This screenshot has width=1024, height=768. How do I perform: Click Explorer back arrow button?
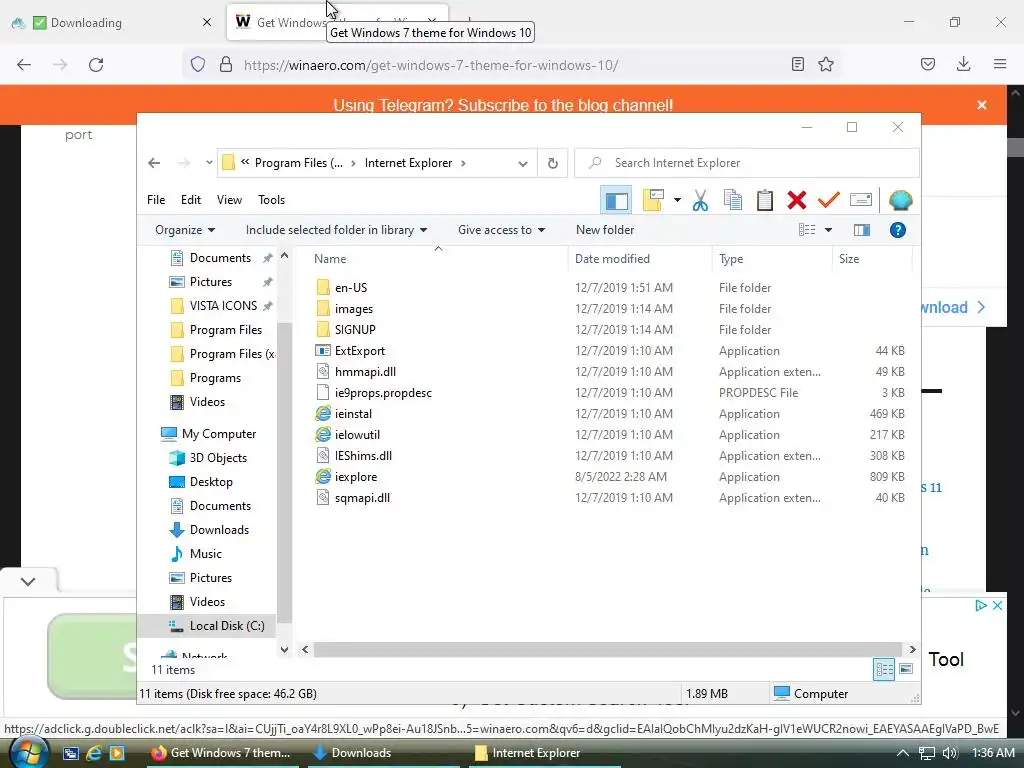[x=154, y=163]
